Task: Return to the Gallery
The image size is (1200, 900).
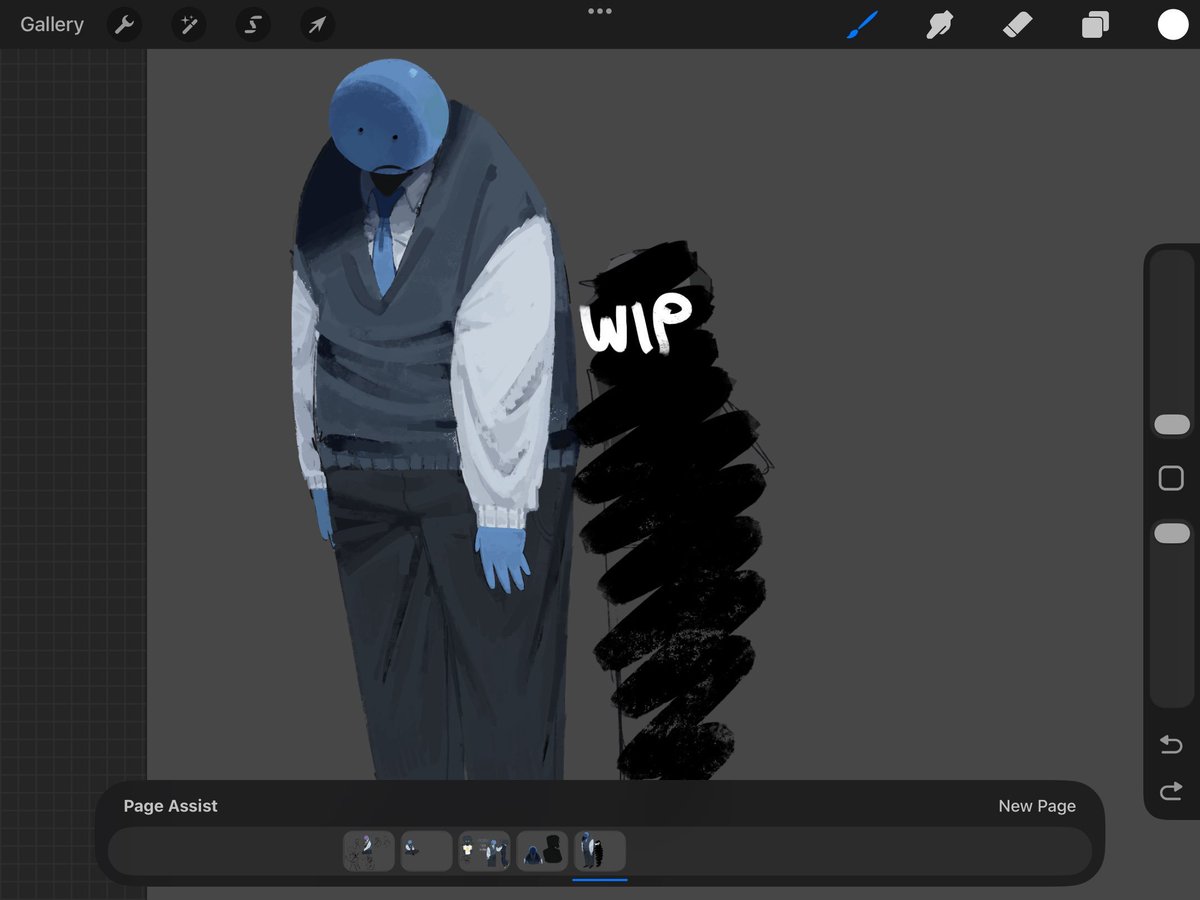Action: (x=52, y=24)
